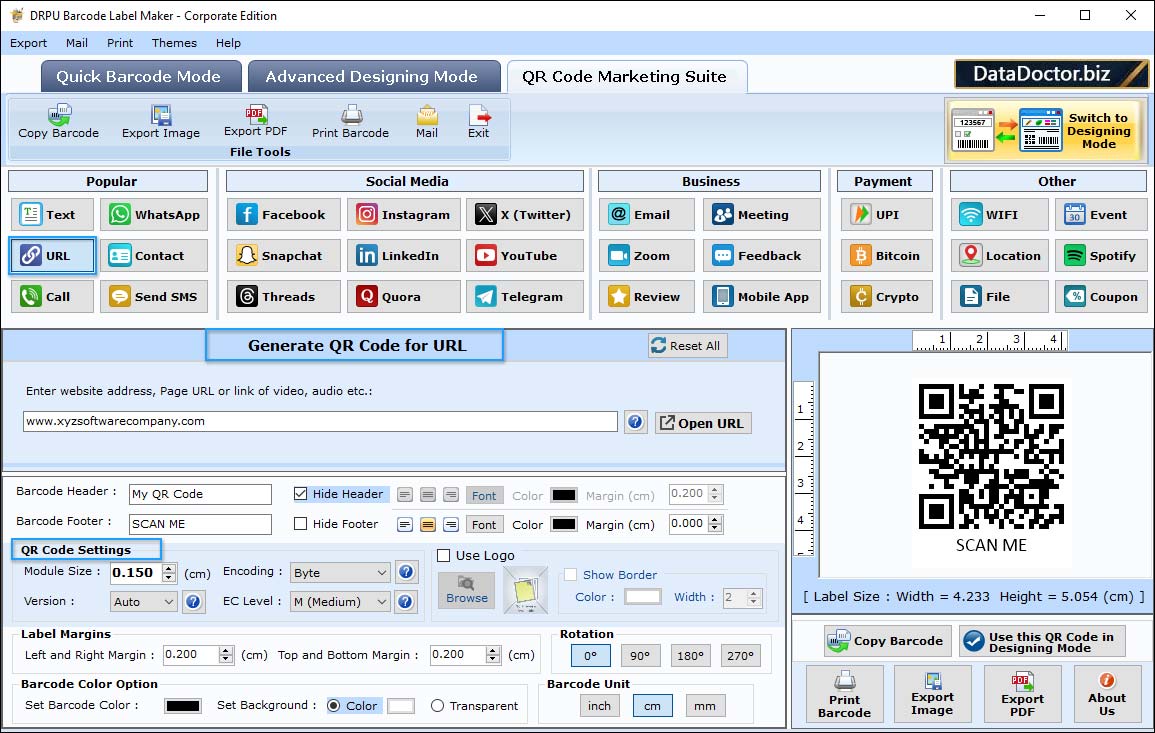Select the Telegram QR code type
1155x733 pixels.
524,297
